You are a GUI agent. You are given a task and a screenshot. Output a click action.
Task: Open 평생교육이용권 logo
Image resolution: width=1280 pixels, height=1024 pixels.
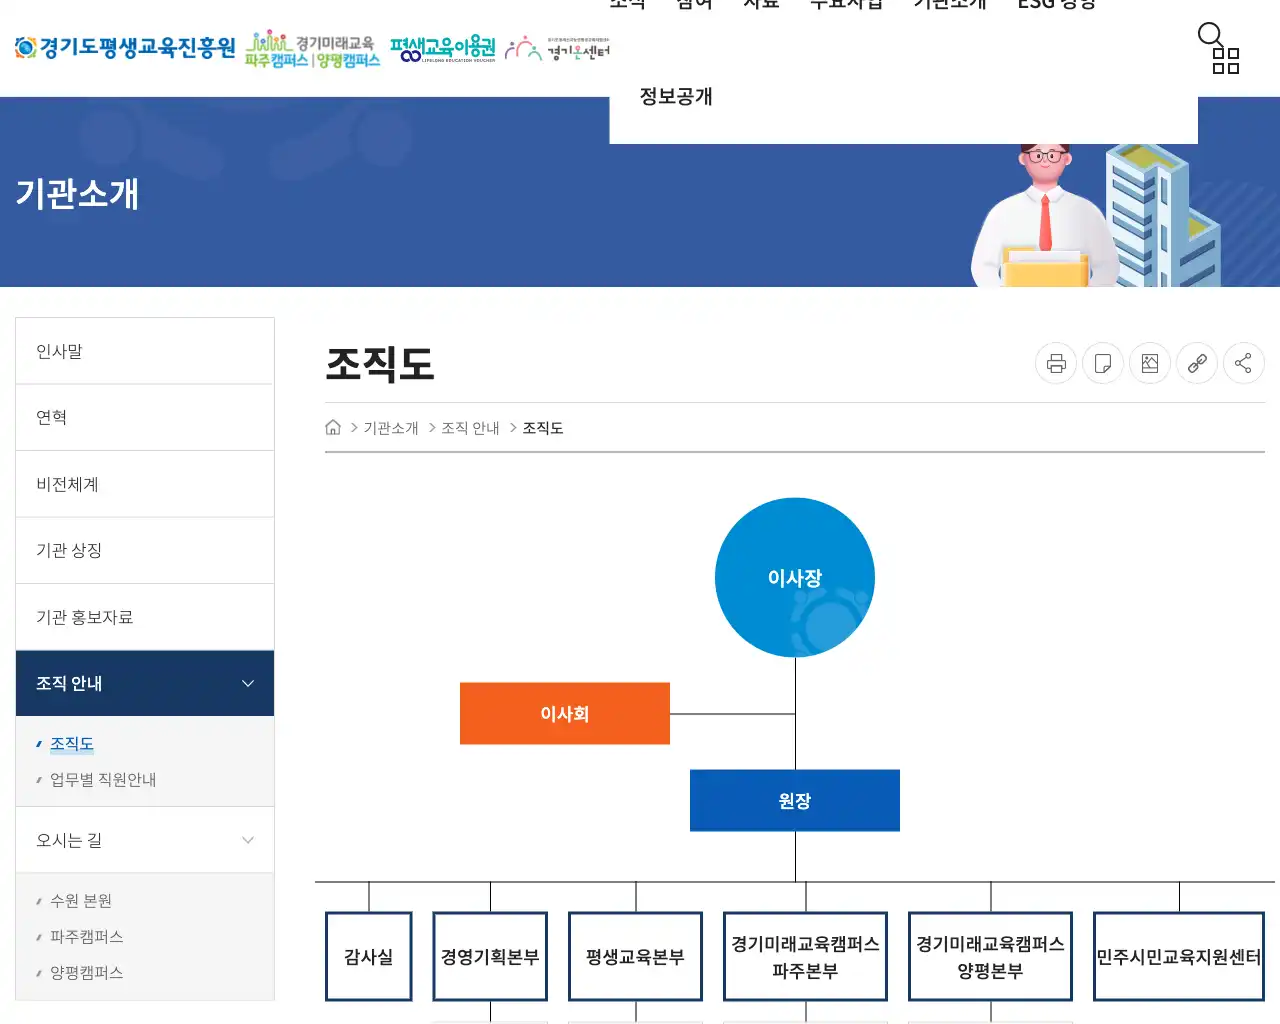click(443, 49)
